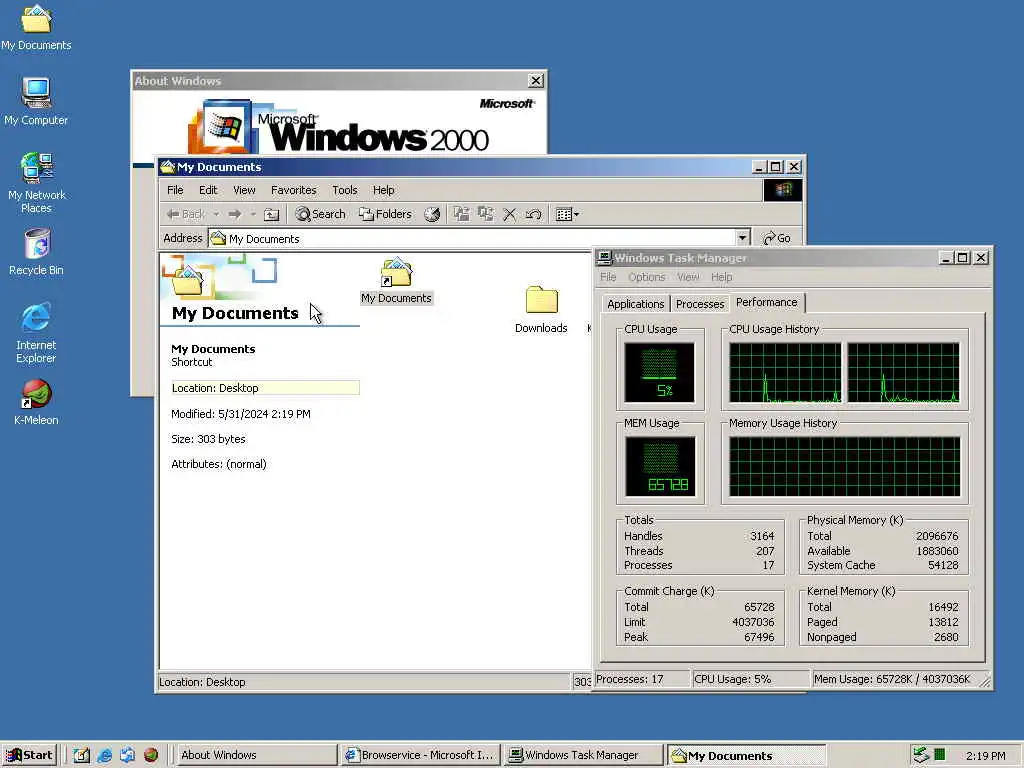Click the 'Location: Desktop' status bar text

tap(202, 682)
